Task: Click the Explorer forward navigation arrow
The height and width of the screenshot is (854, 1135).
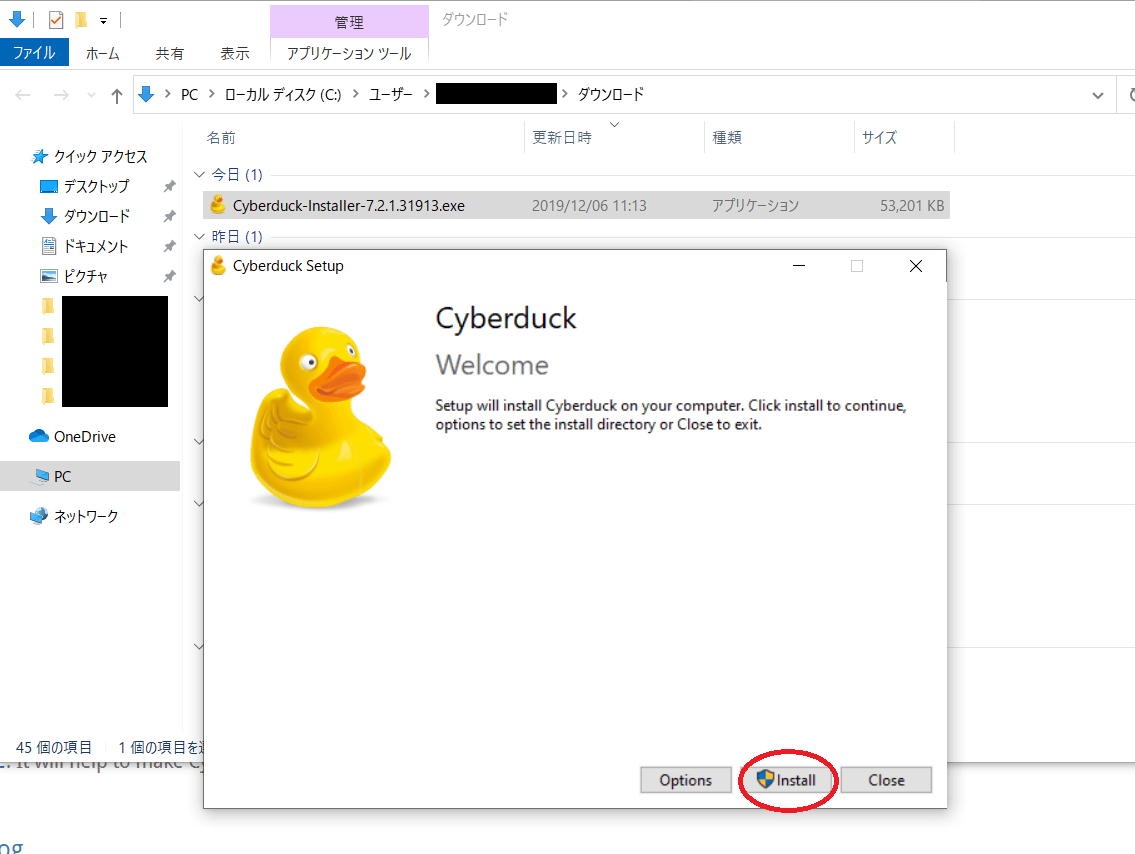Action: click(61, 95)
